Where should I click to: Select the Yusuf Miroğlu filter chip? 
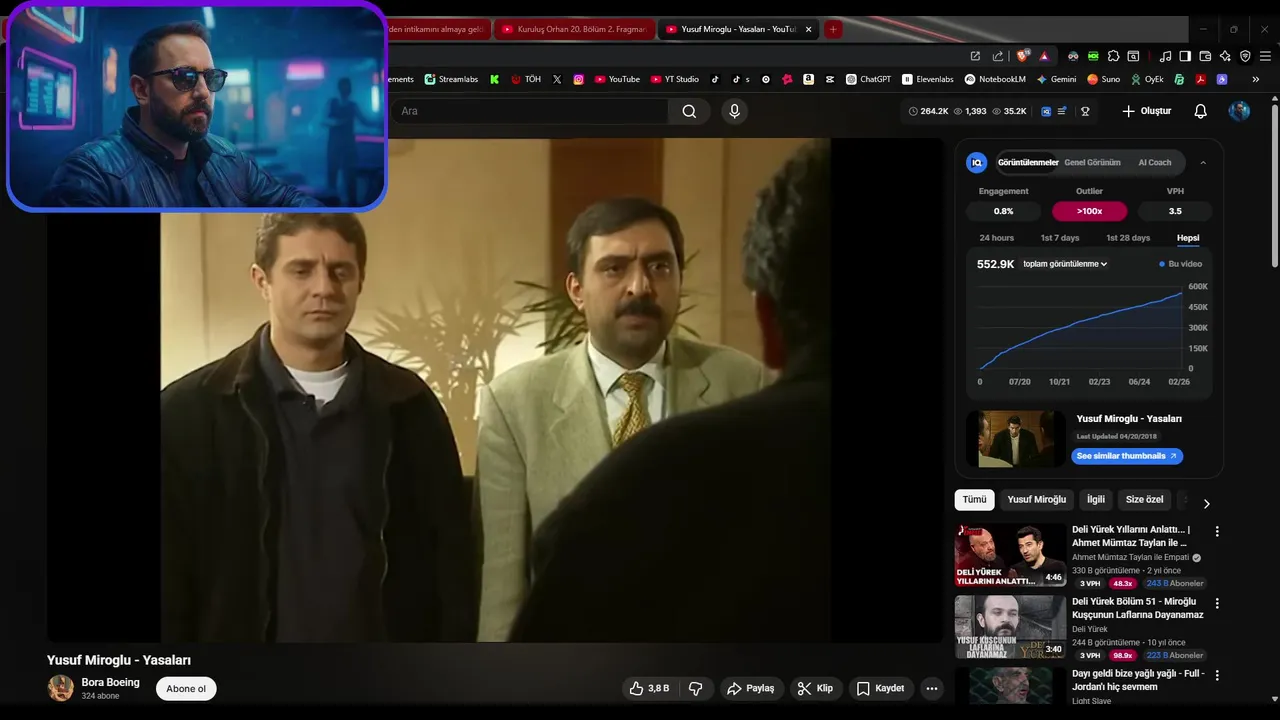click(x=1036, y=499)
